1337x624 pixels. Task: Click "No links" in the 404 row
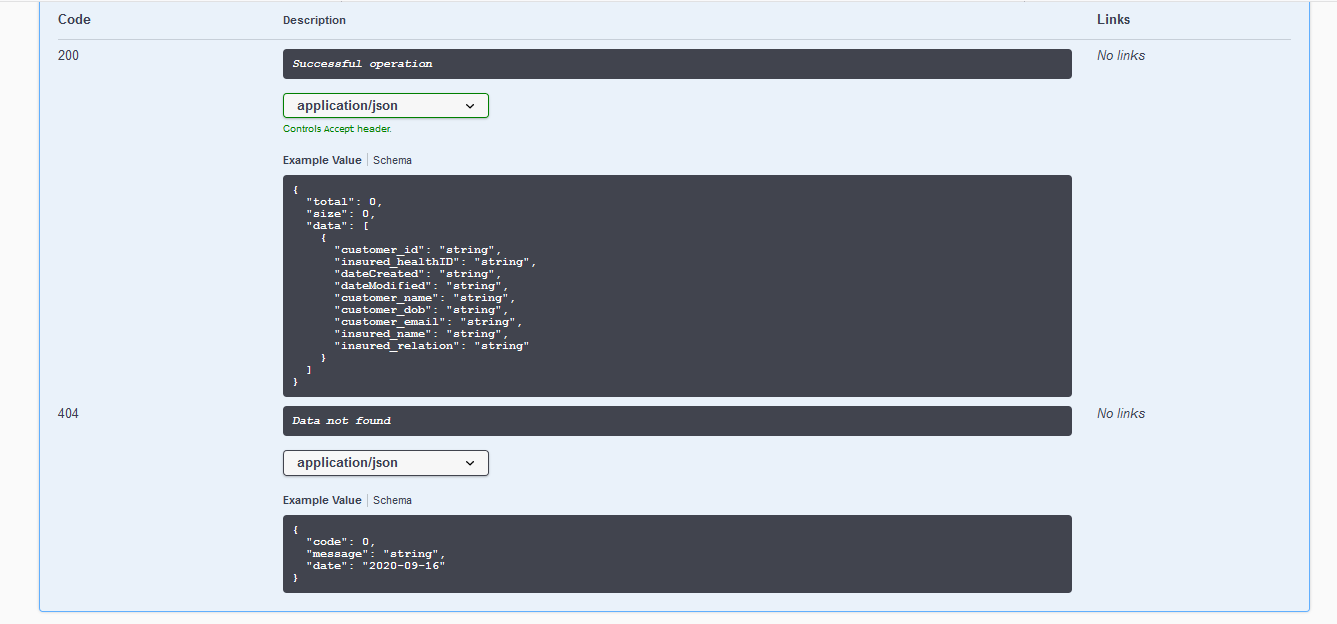1120,414
